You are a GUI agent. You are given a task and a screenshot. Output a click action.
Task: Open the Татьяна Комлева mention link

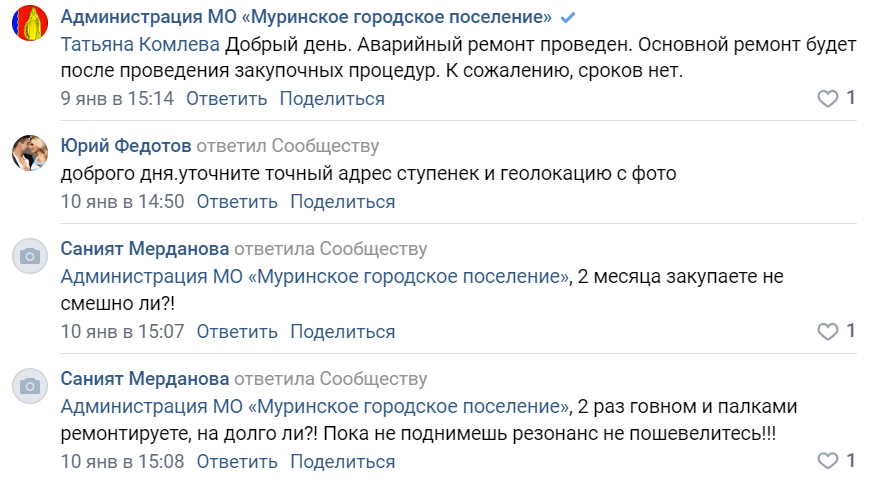[141, 46]
